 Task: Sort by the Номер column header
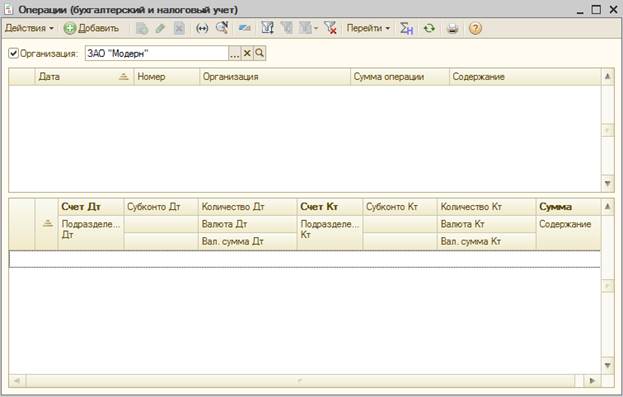(x=166, y=77)
